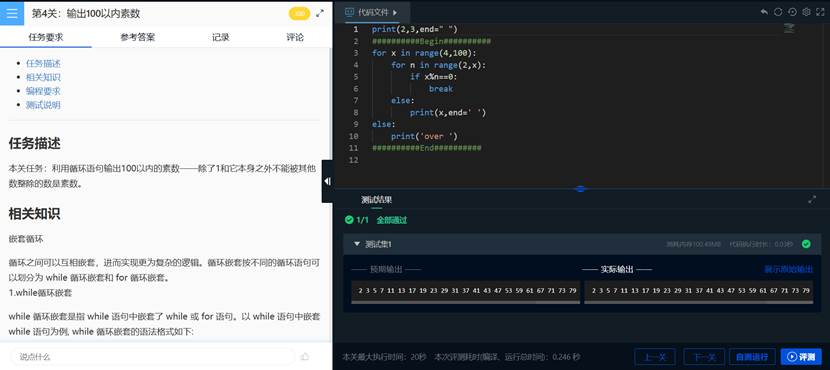Open the hamburger menu at top left
Image resolution: width=830 pixels, height=370 pixels.
pos(12,13)
